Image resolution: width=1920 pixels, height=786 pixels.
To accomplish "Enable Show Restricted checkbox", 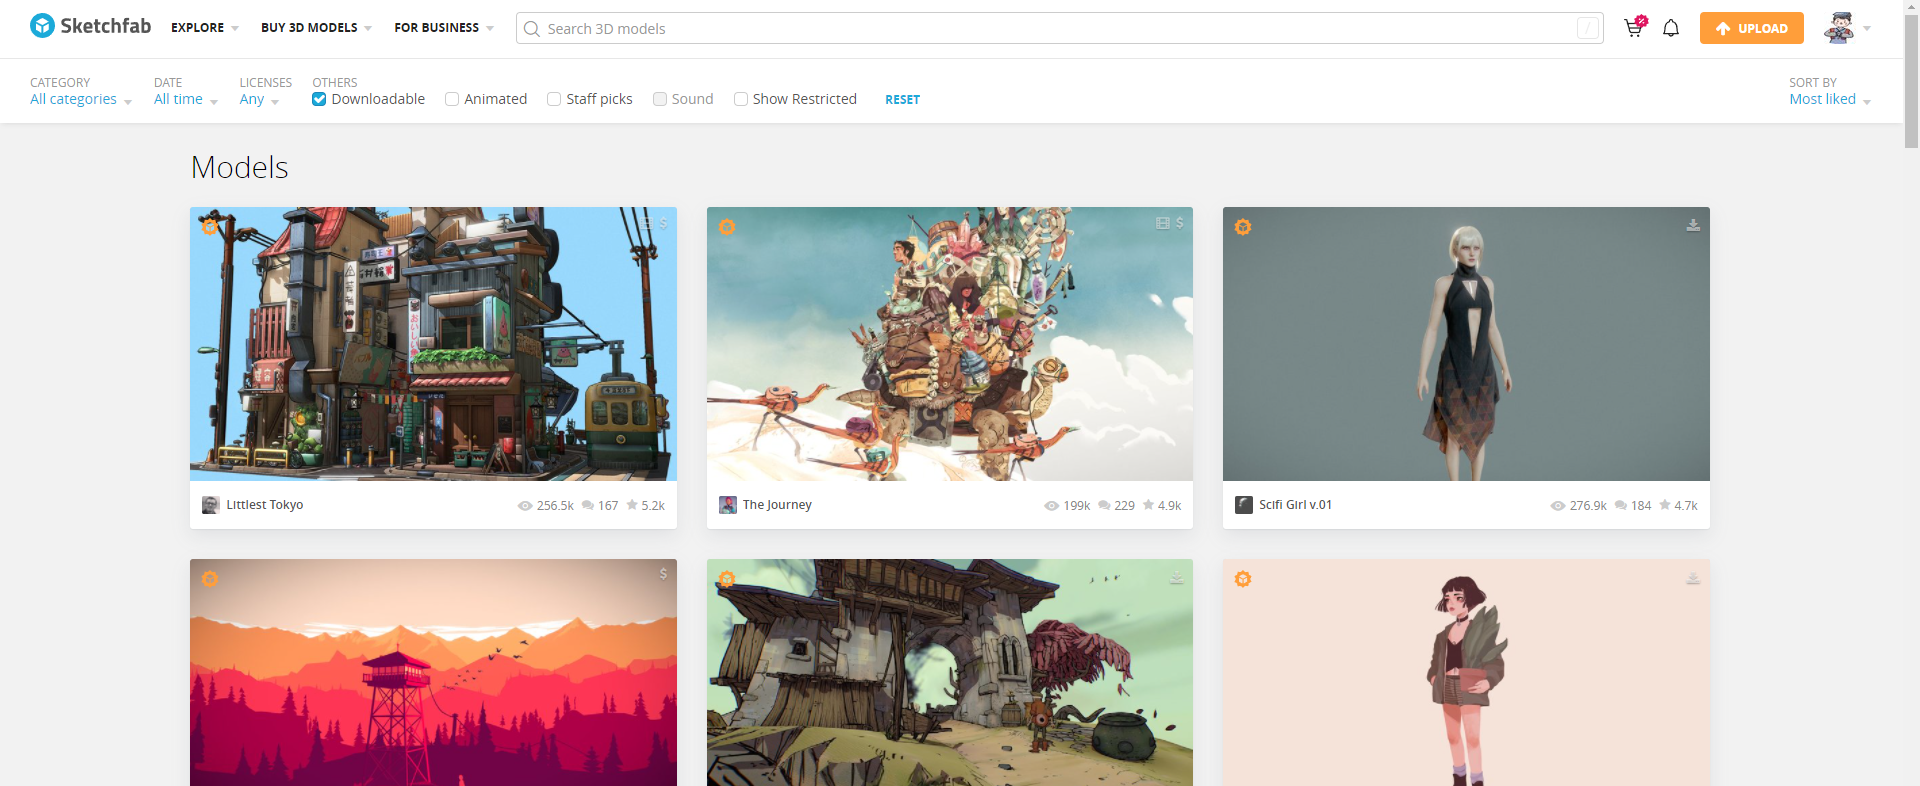I will [x=741, y=99].
